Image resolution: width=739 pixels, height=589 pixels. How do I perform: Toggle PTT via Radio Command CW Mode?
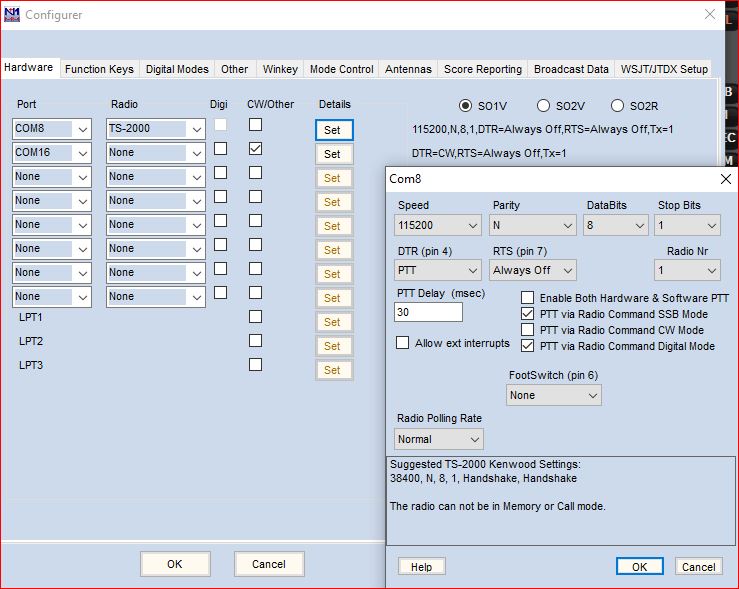pyautogui.click(x=528, y=330)
